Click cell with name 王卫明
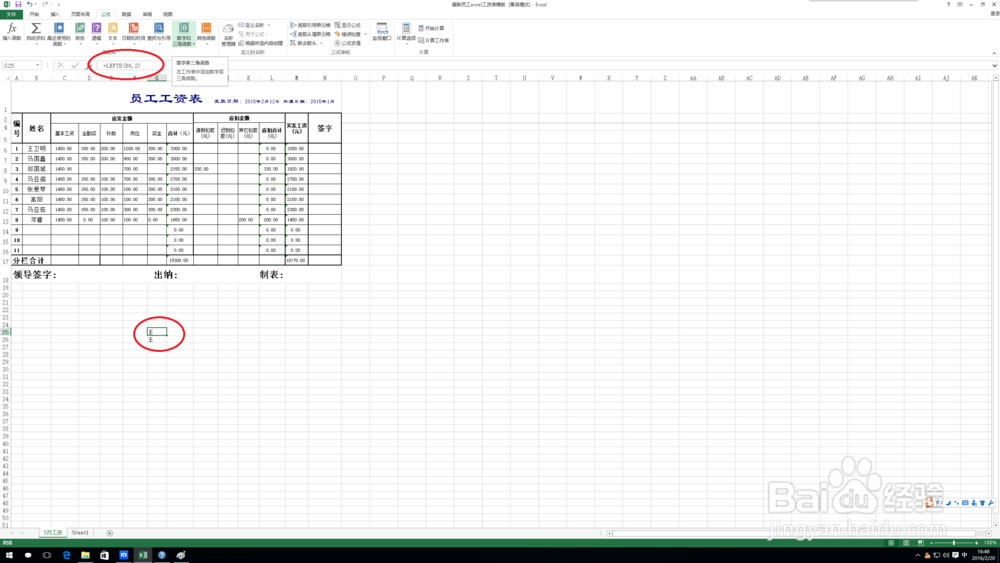Image resolution: width=1000 pixels, height=563 pixels. [36, 149]
